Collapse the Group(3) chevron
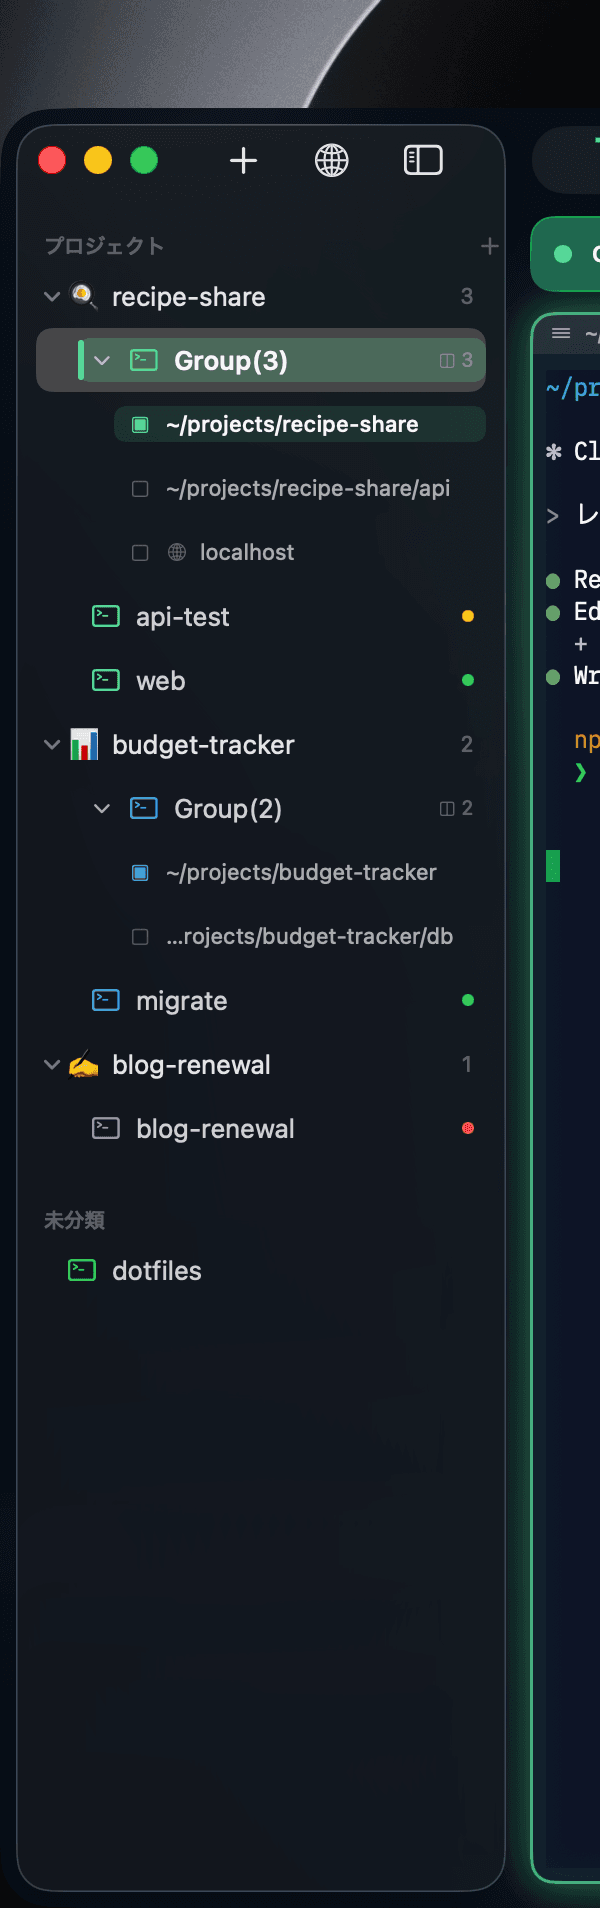The height and width of the screenshot is (1908, 600). (x=102, y=360)
